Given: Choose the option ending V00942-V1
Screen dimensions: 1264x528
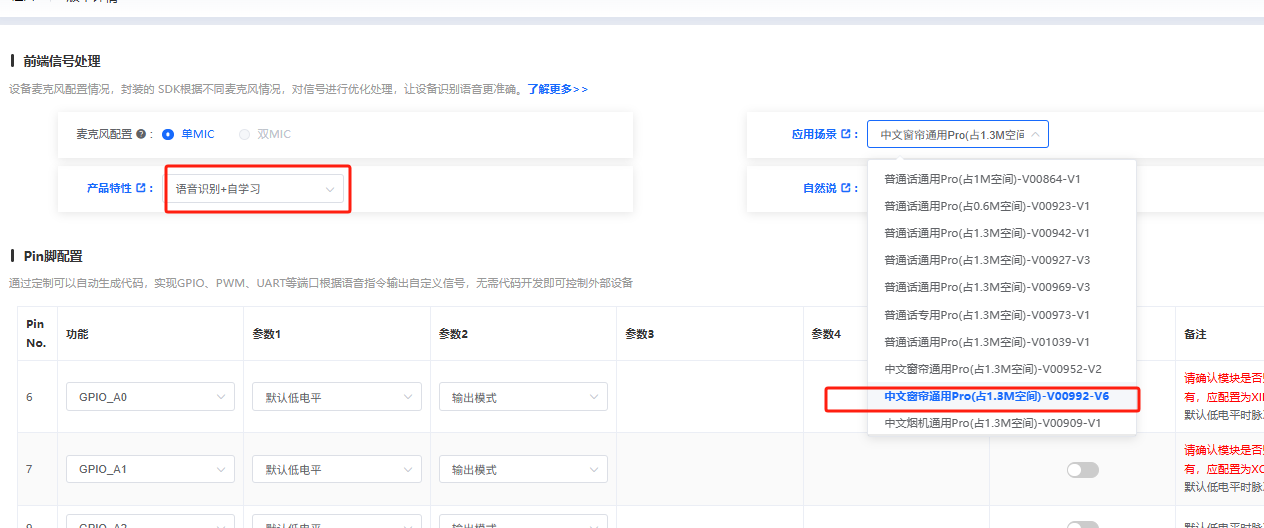Looking at the screenshot, I should [1002, 233].
